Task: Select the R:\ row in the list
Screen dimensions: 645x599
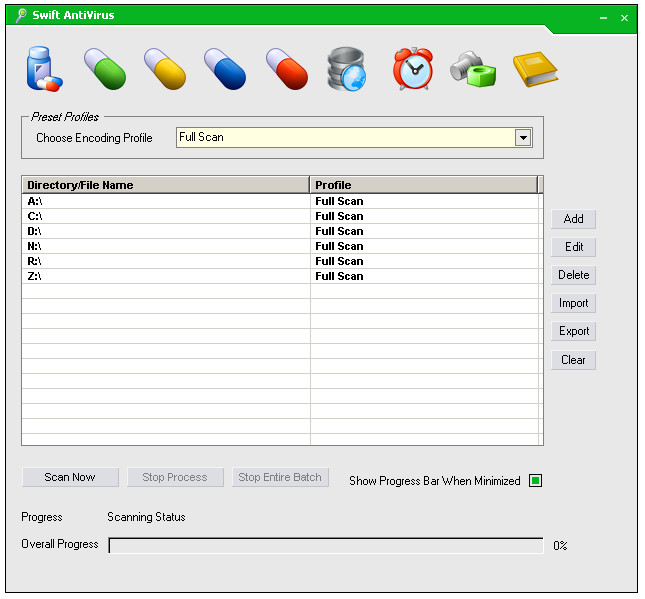Action: pyautogui.click(x=280, y=261)
